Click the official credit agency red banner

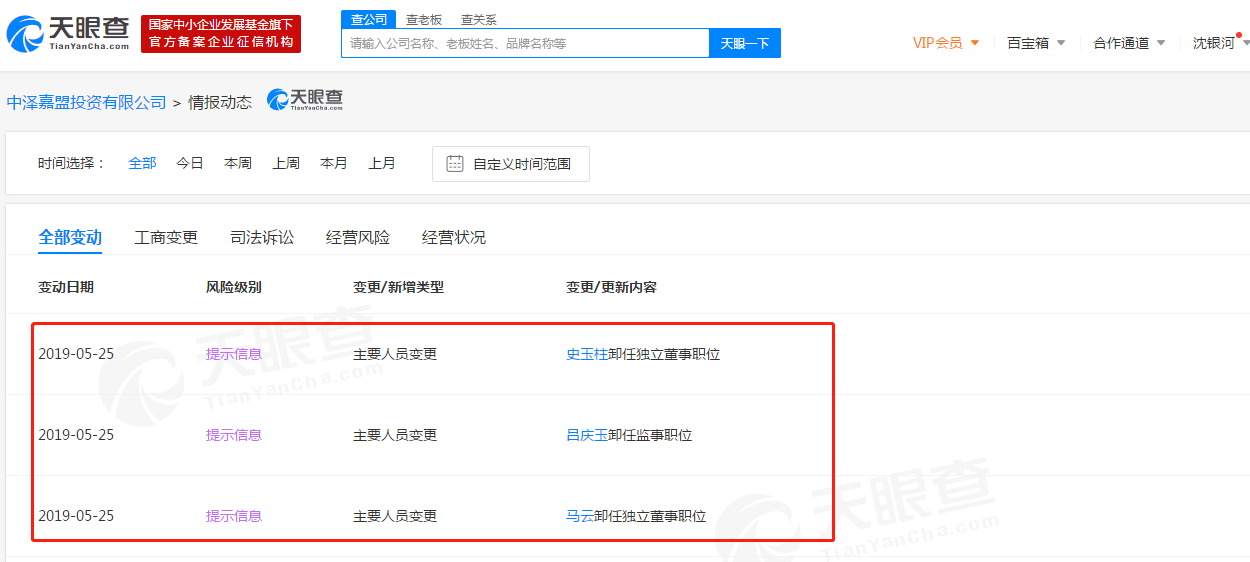tap(221, 34)
